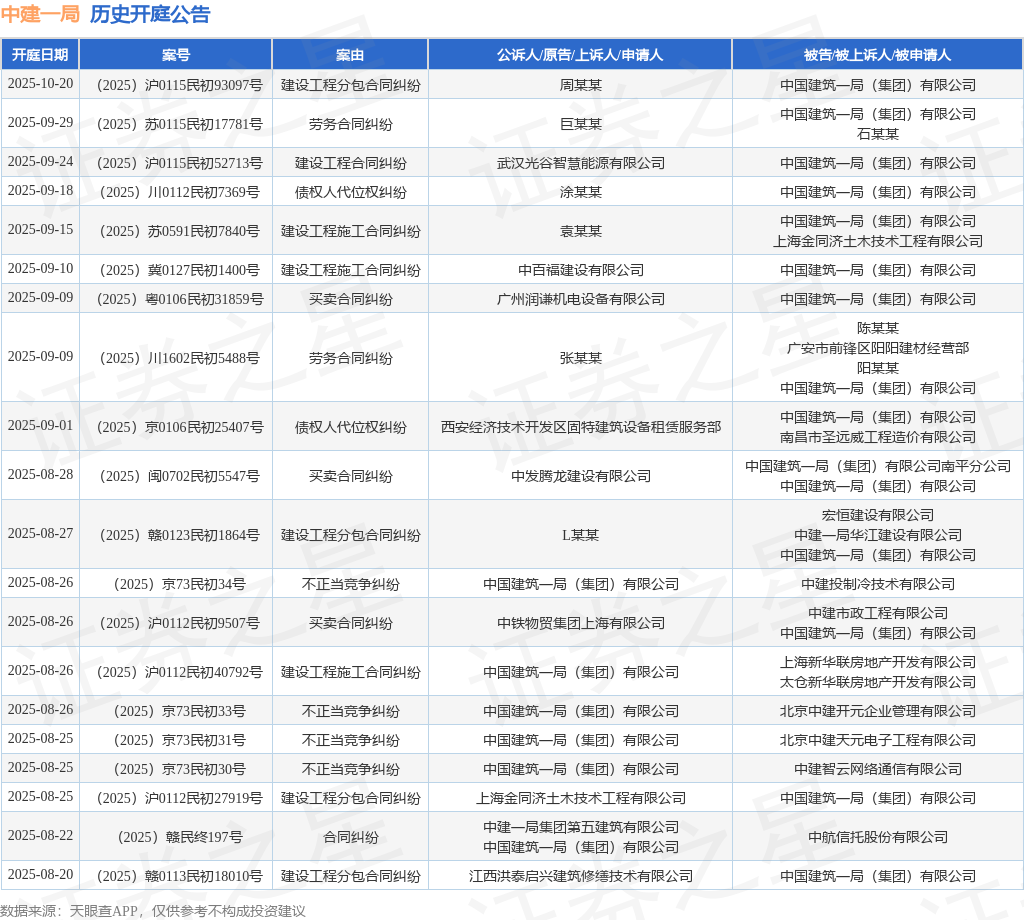The height and width of the screenshot is (920, 1024).
Task: Click the date 2025-08-28
Action: click(x=40, y=475)
